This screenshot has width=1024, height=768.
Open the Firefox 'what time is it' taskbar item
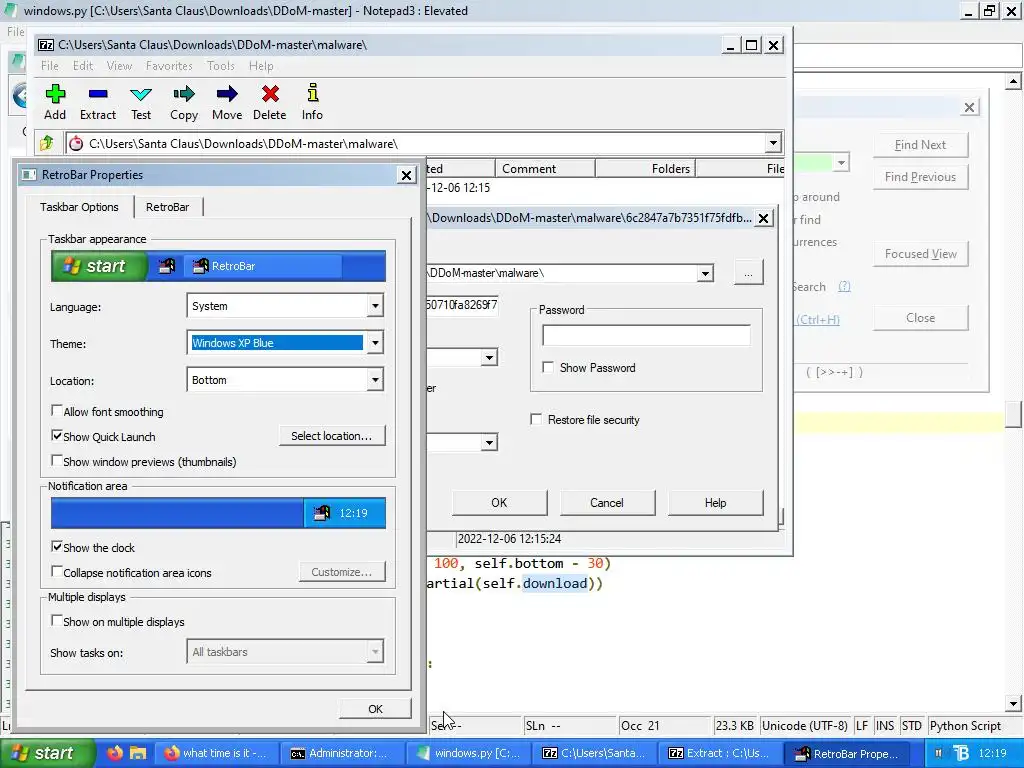click(216, 753)
